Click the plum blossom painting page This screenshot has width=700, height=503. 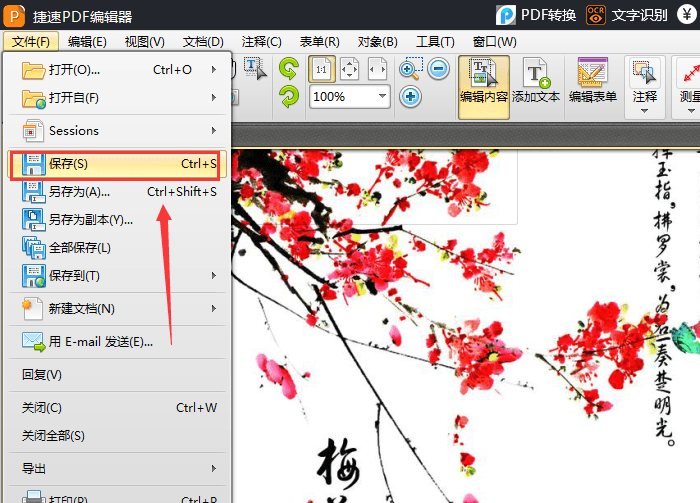click(466, 326)
